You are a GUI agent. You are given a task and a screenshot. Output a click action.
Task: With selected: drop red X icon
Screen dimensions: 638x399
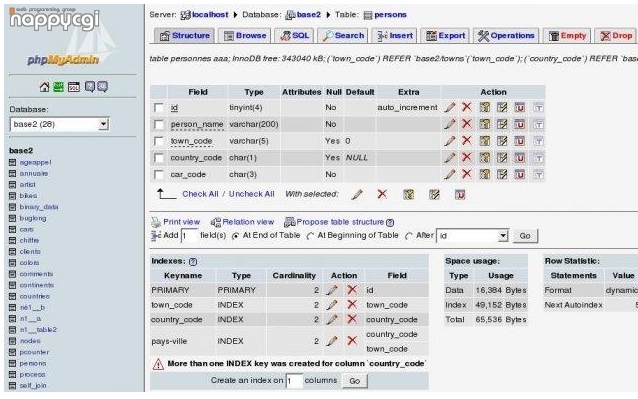[x=382, y=194]
